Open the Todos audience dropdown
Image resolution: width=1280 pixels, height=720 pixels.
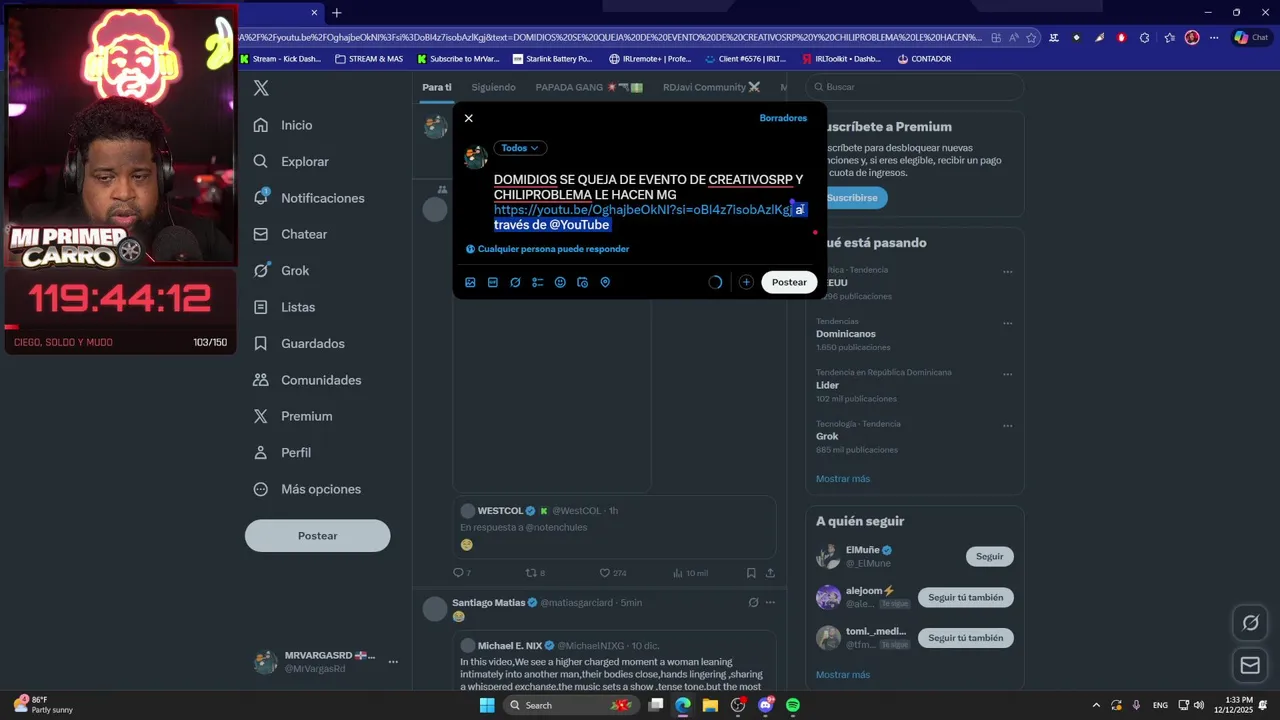point(520,148)
